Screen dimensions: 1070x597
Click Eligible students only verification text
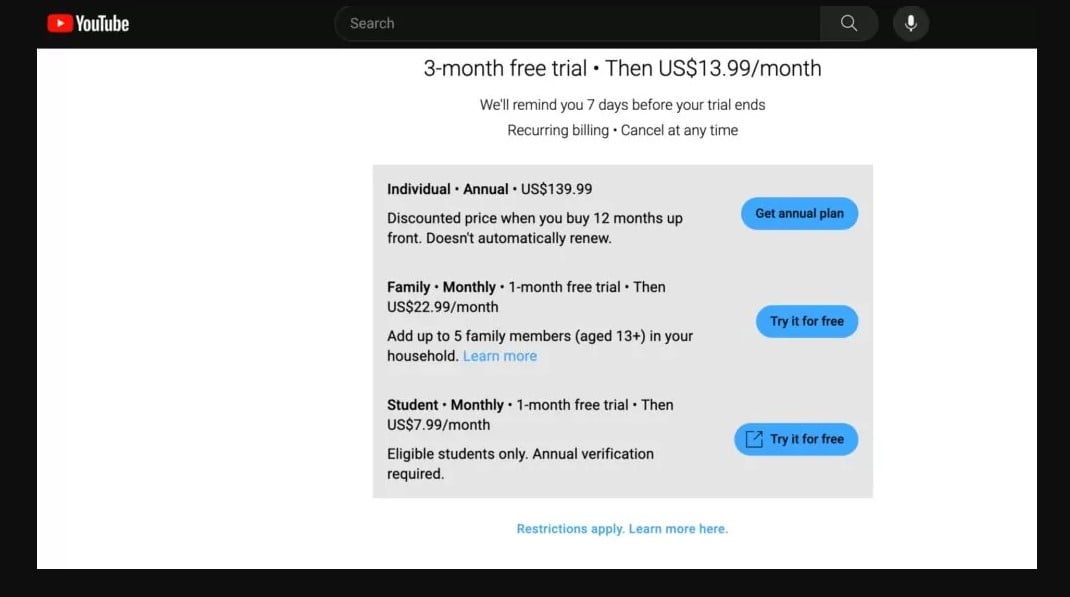point(520,463)
